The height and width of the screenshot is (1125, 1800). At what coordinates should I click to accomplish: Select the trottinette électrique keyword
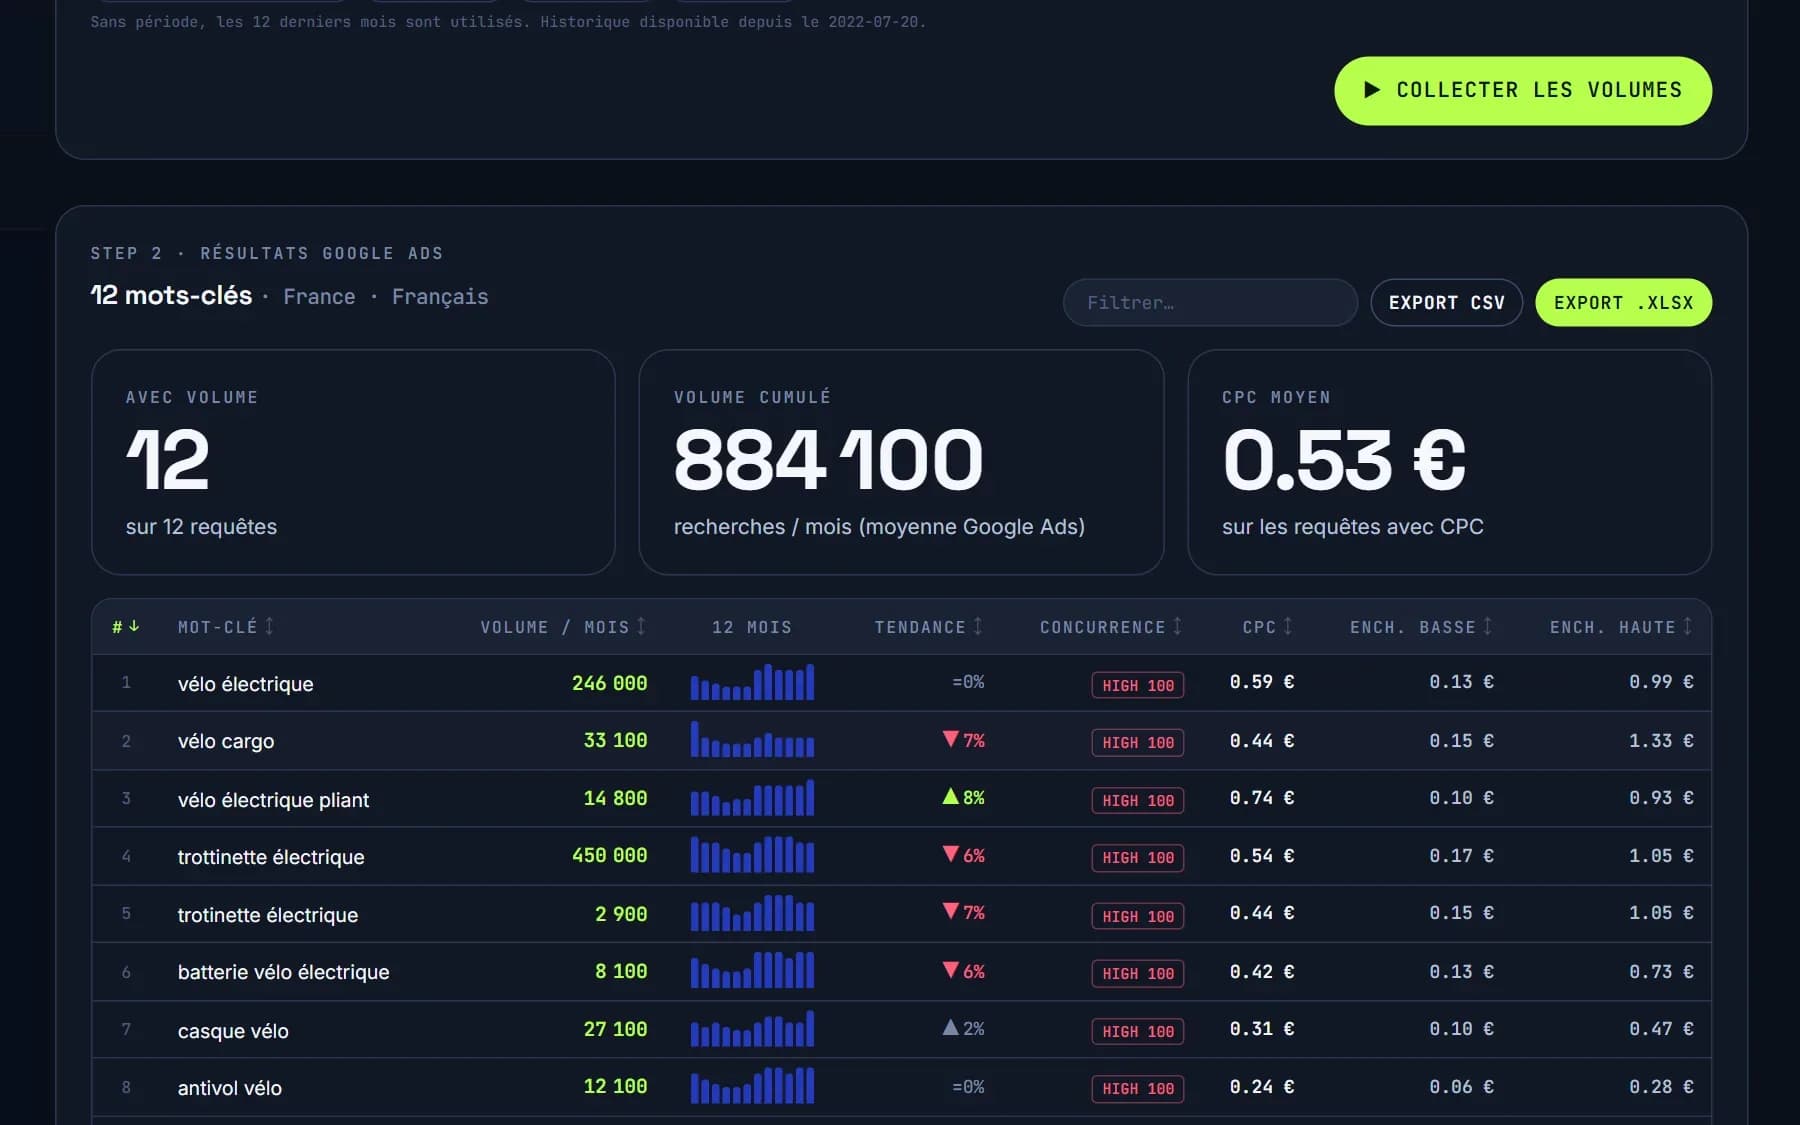pos(271,857)
